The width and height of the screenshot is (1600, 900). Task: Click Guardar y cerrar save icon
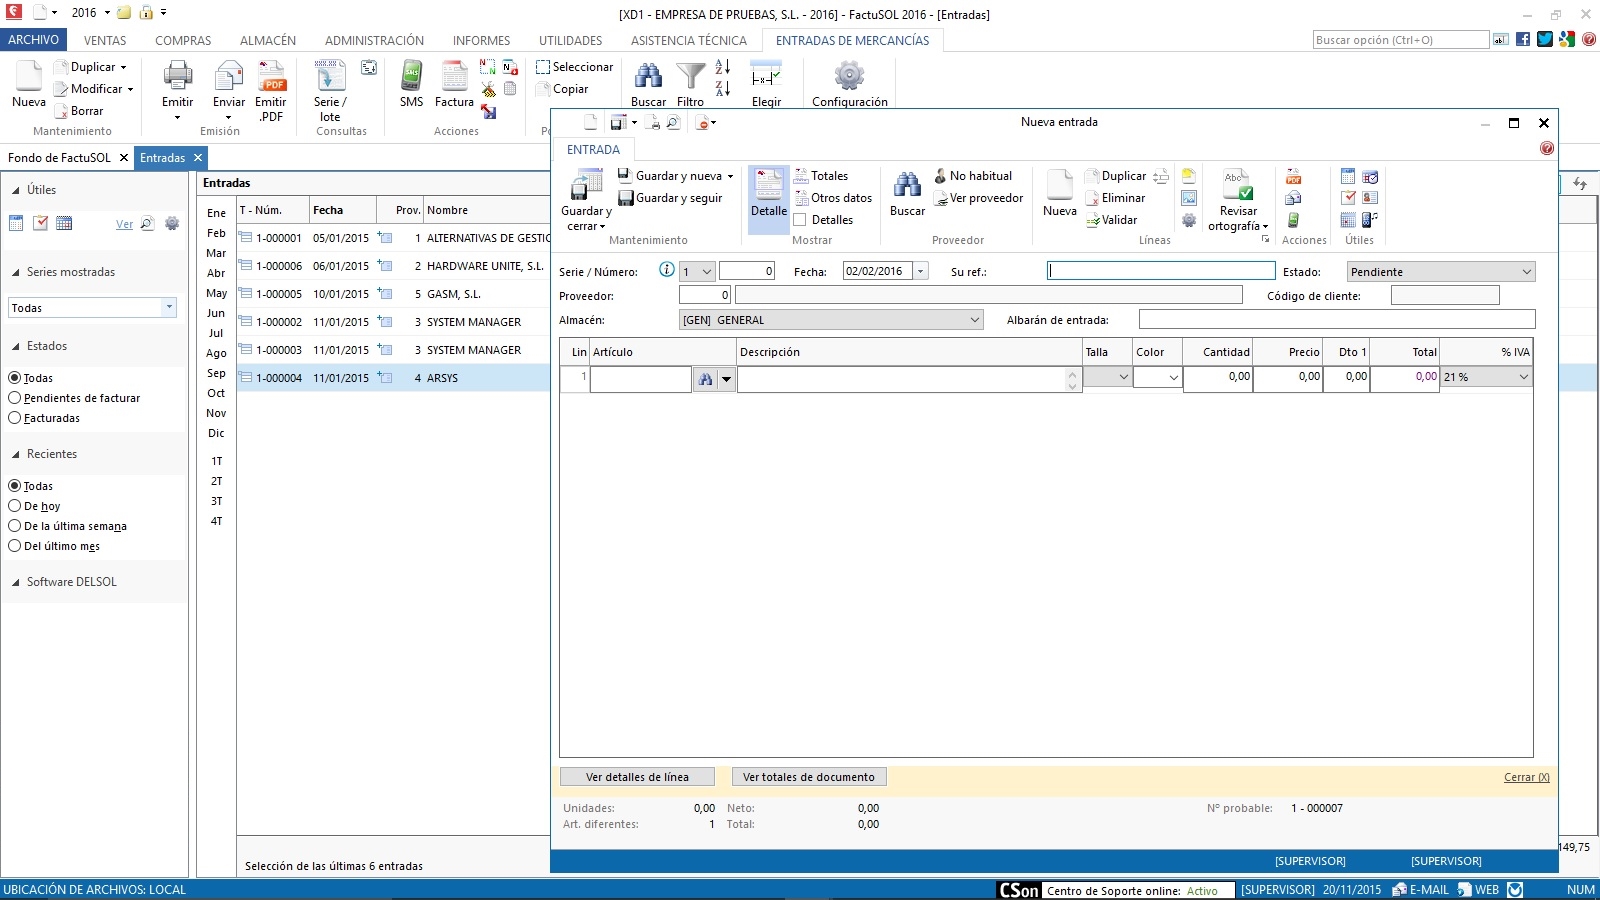click(586, 186)
